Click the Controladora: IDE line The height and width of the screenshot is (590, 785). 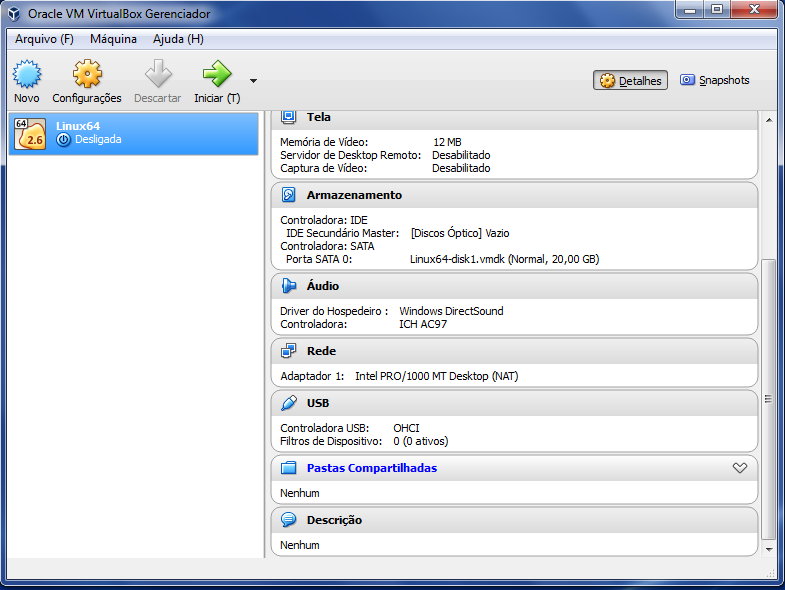(x=323, y=220)
